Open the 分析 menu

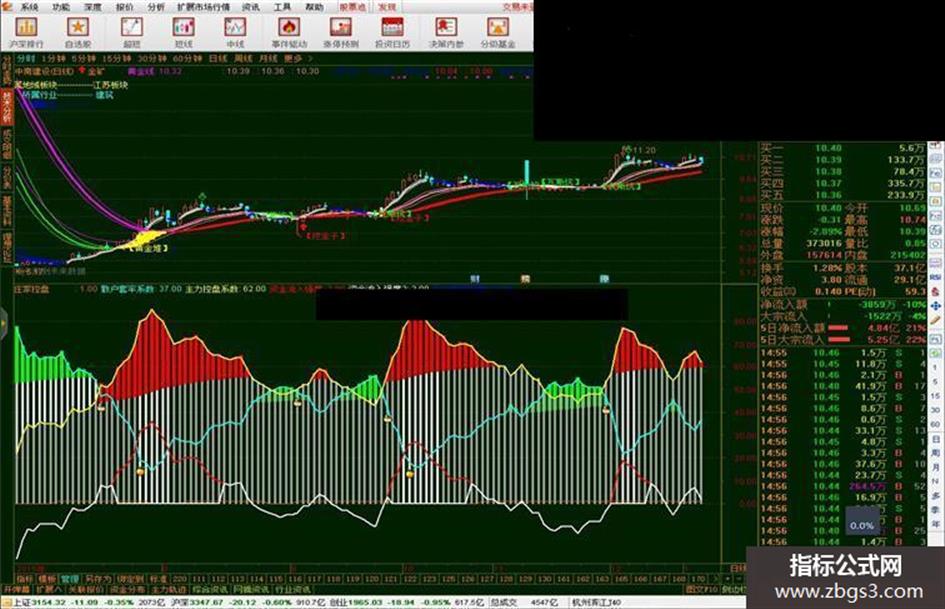coord(156,7)
